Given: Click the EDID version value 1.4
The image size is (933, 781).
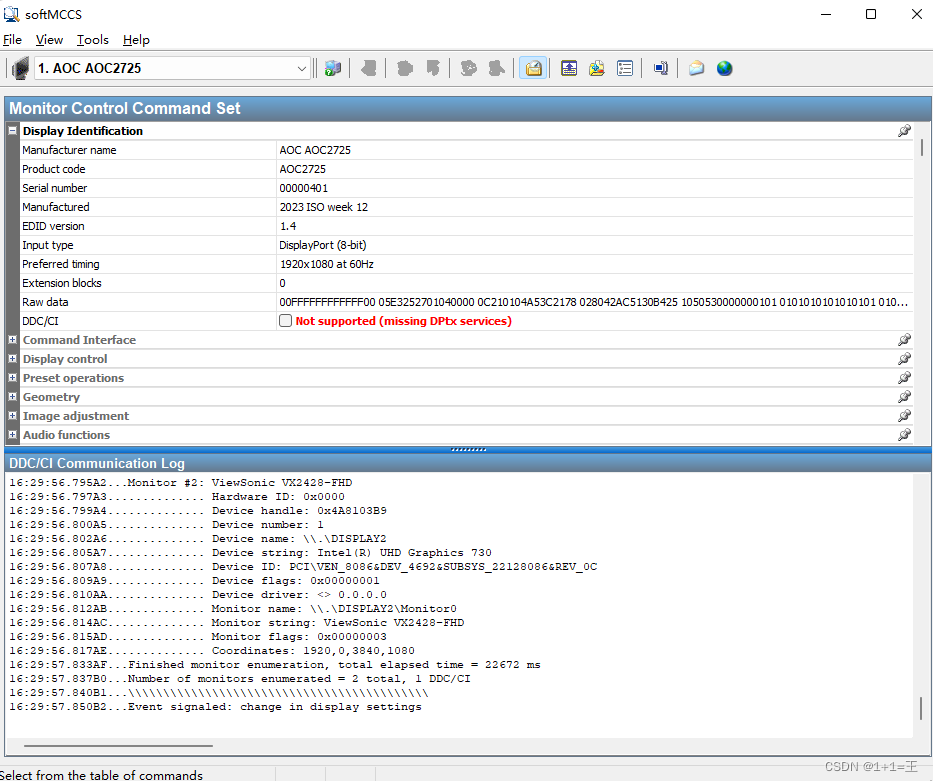Looking at the screenshot, I should [288, 226].
